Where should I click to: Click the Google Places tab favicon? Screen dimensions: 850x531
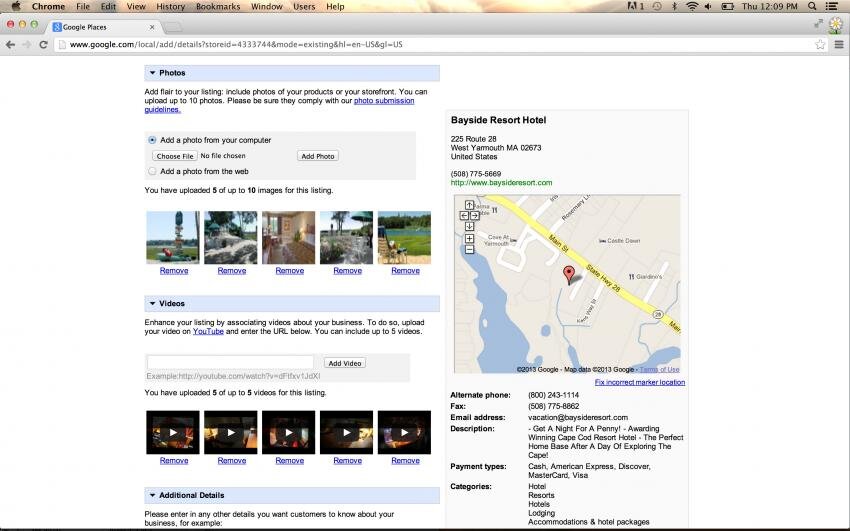57,27
